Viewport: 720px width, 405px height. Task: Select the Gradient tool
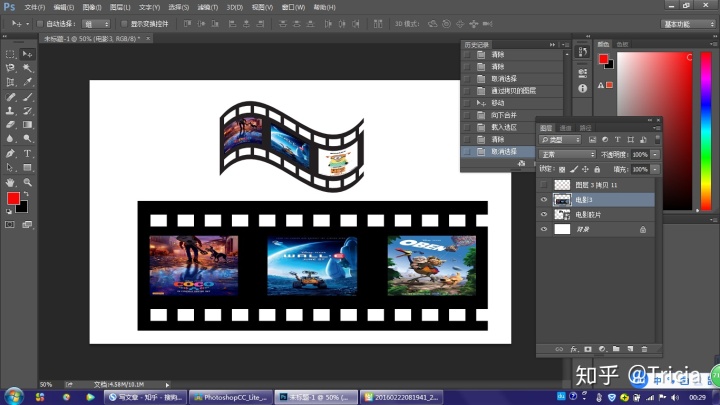click(x=27, y=124)
